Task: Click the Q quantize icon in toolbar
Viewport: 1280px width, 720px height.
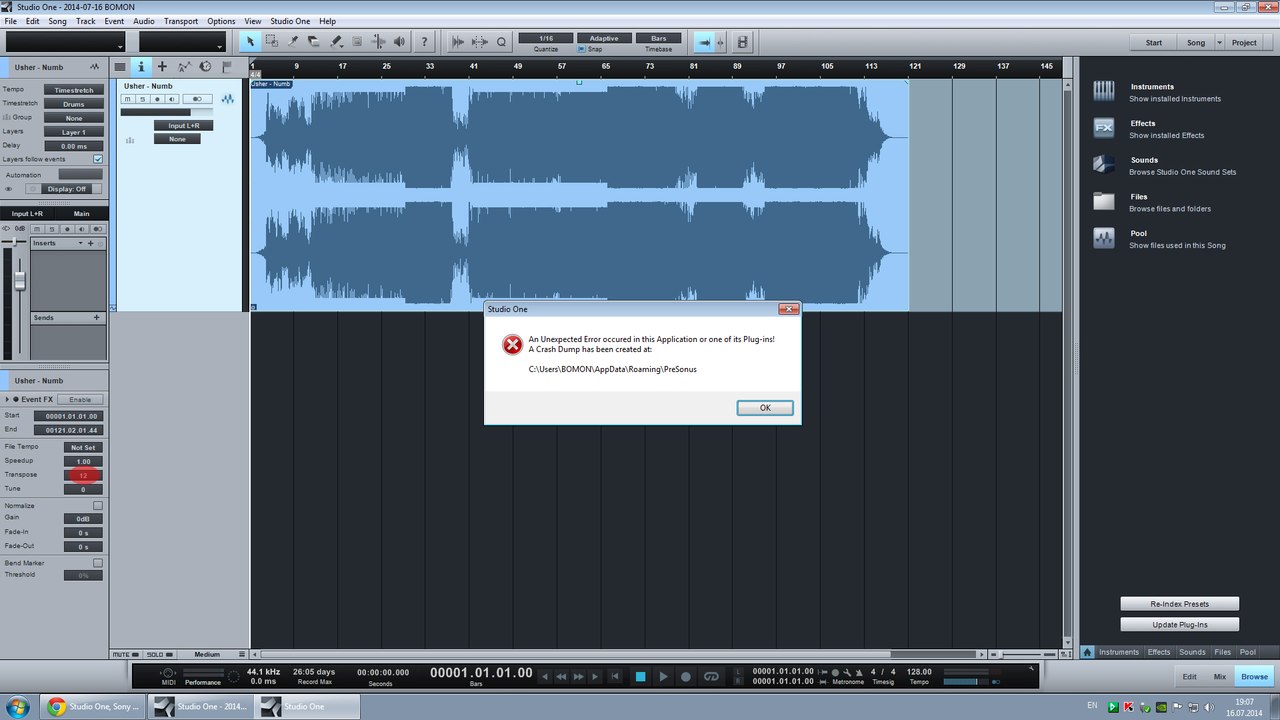Action: click(501, 42)
